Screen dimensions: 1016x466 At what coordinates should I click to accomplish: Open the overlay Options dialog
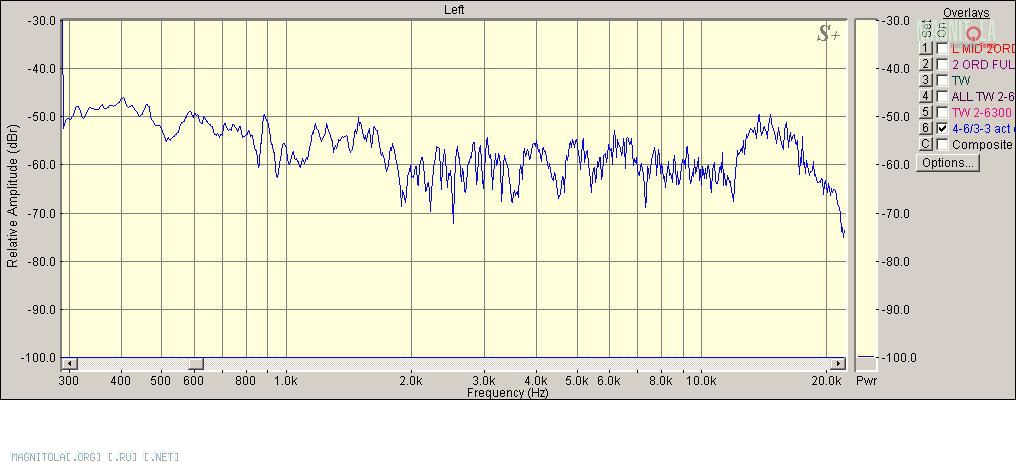pyautogui.click(x=947, y=163)
